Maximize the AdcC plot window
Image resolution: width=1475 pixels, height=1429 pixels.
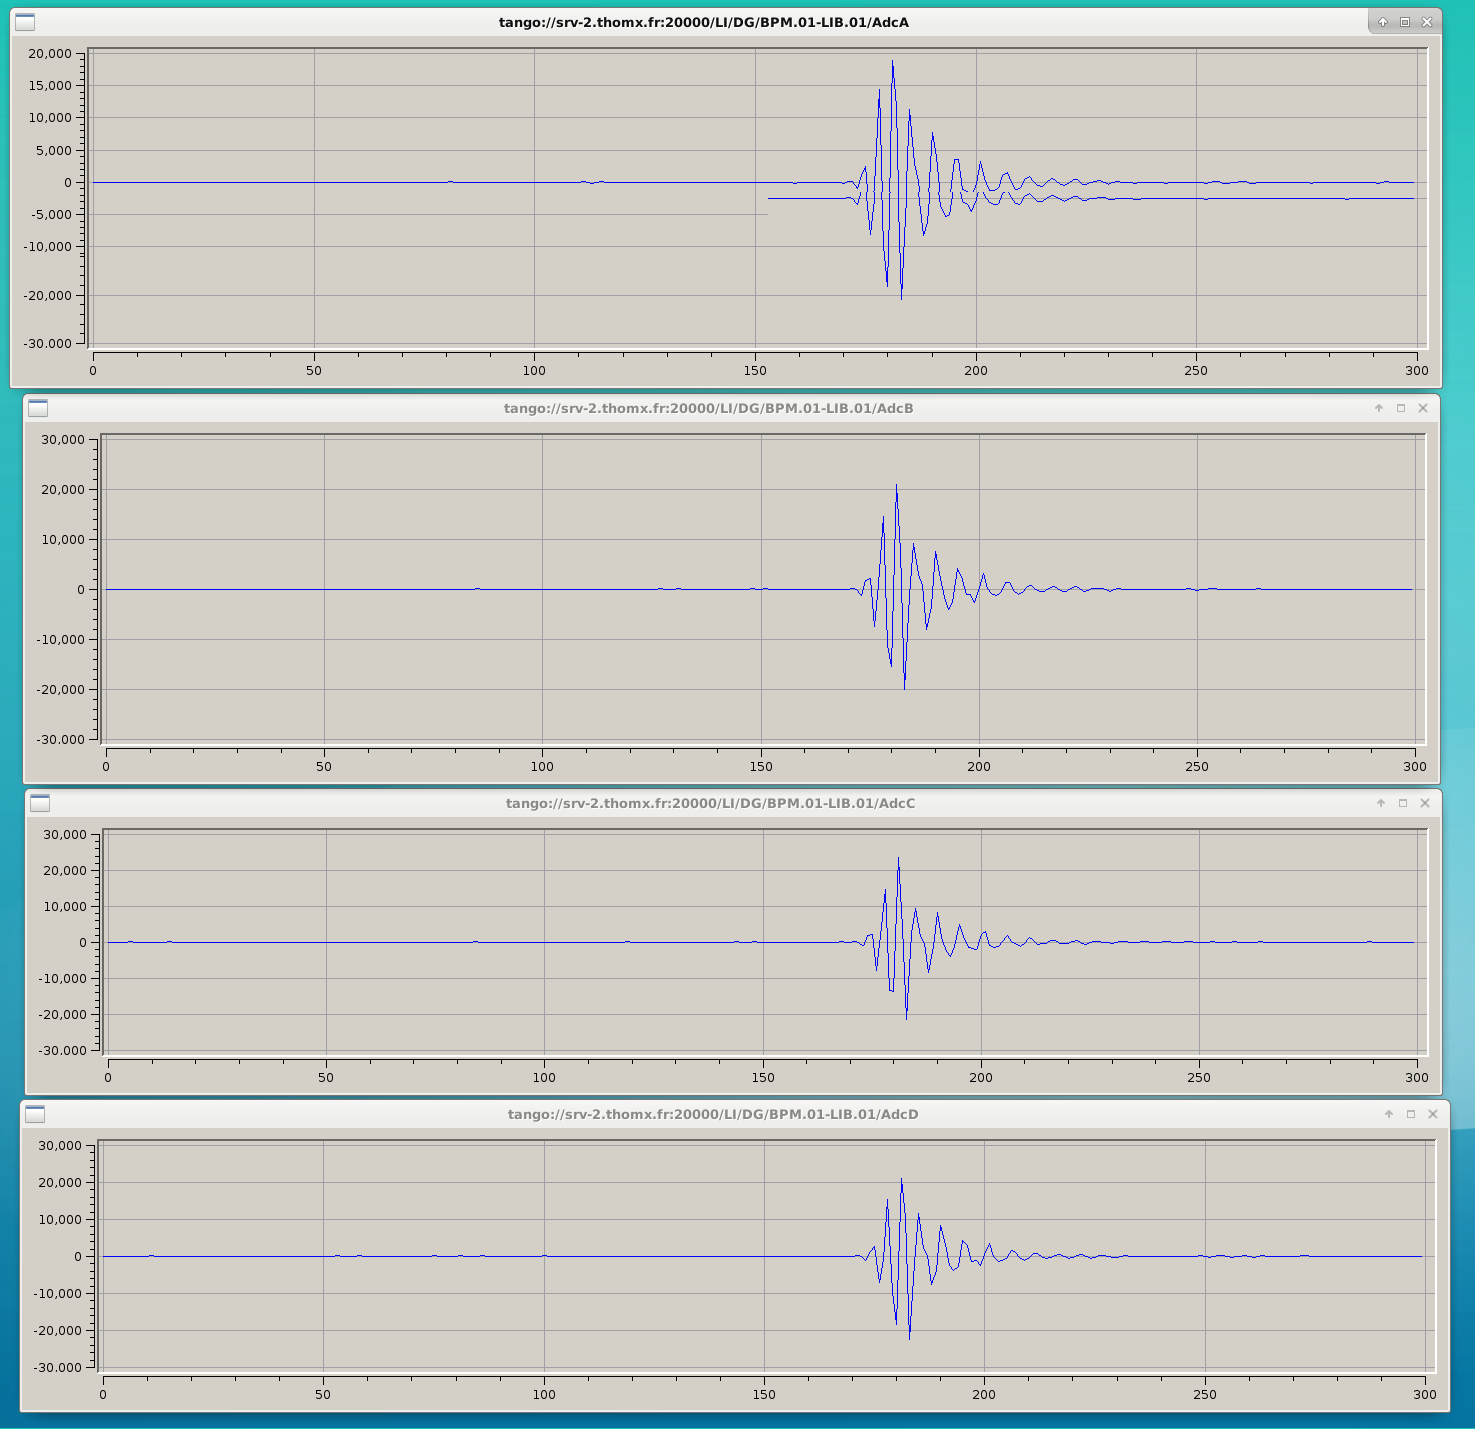coord(1403,803)
